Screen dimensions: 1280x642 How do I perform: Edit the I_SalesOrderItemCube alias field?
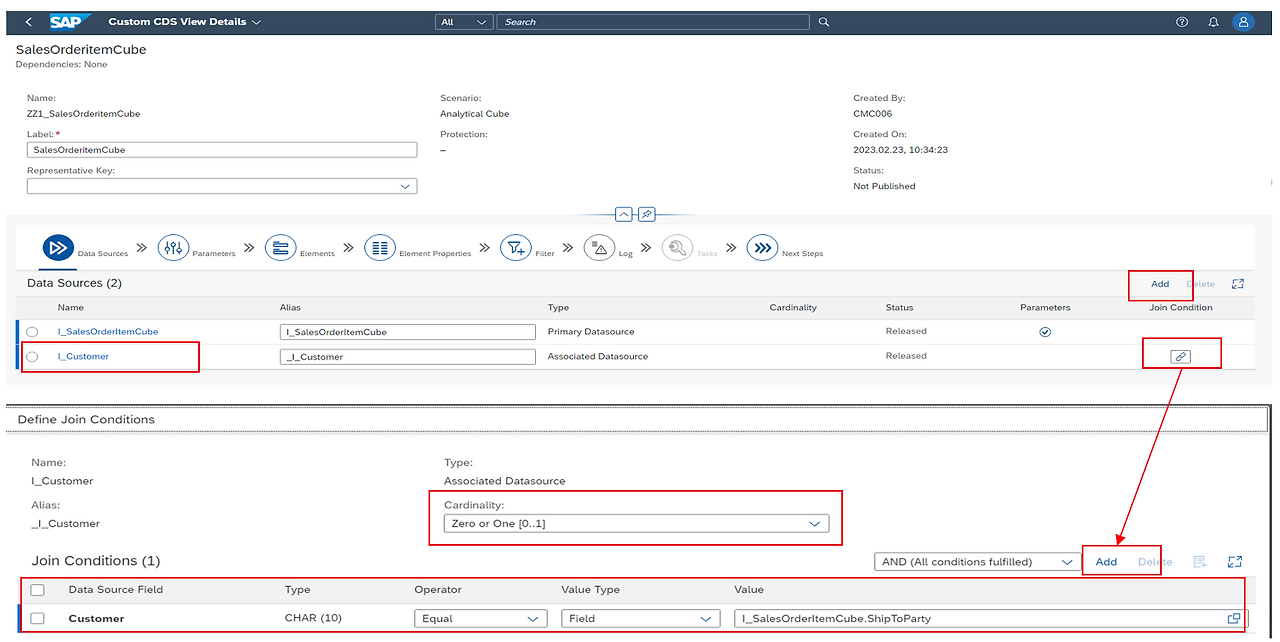pyautogui.click(x=408, y=332)
